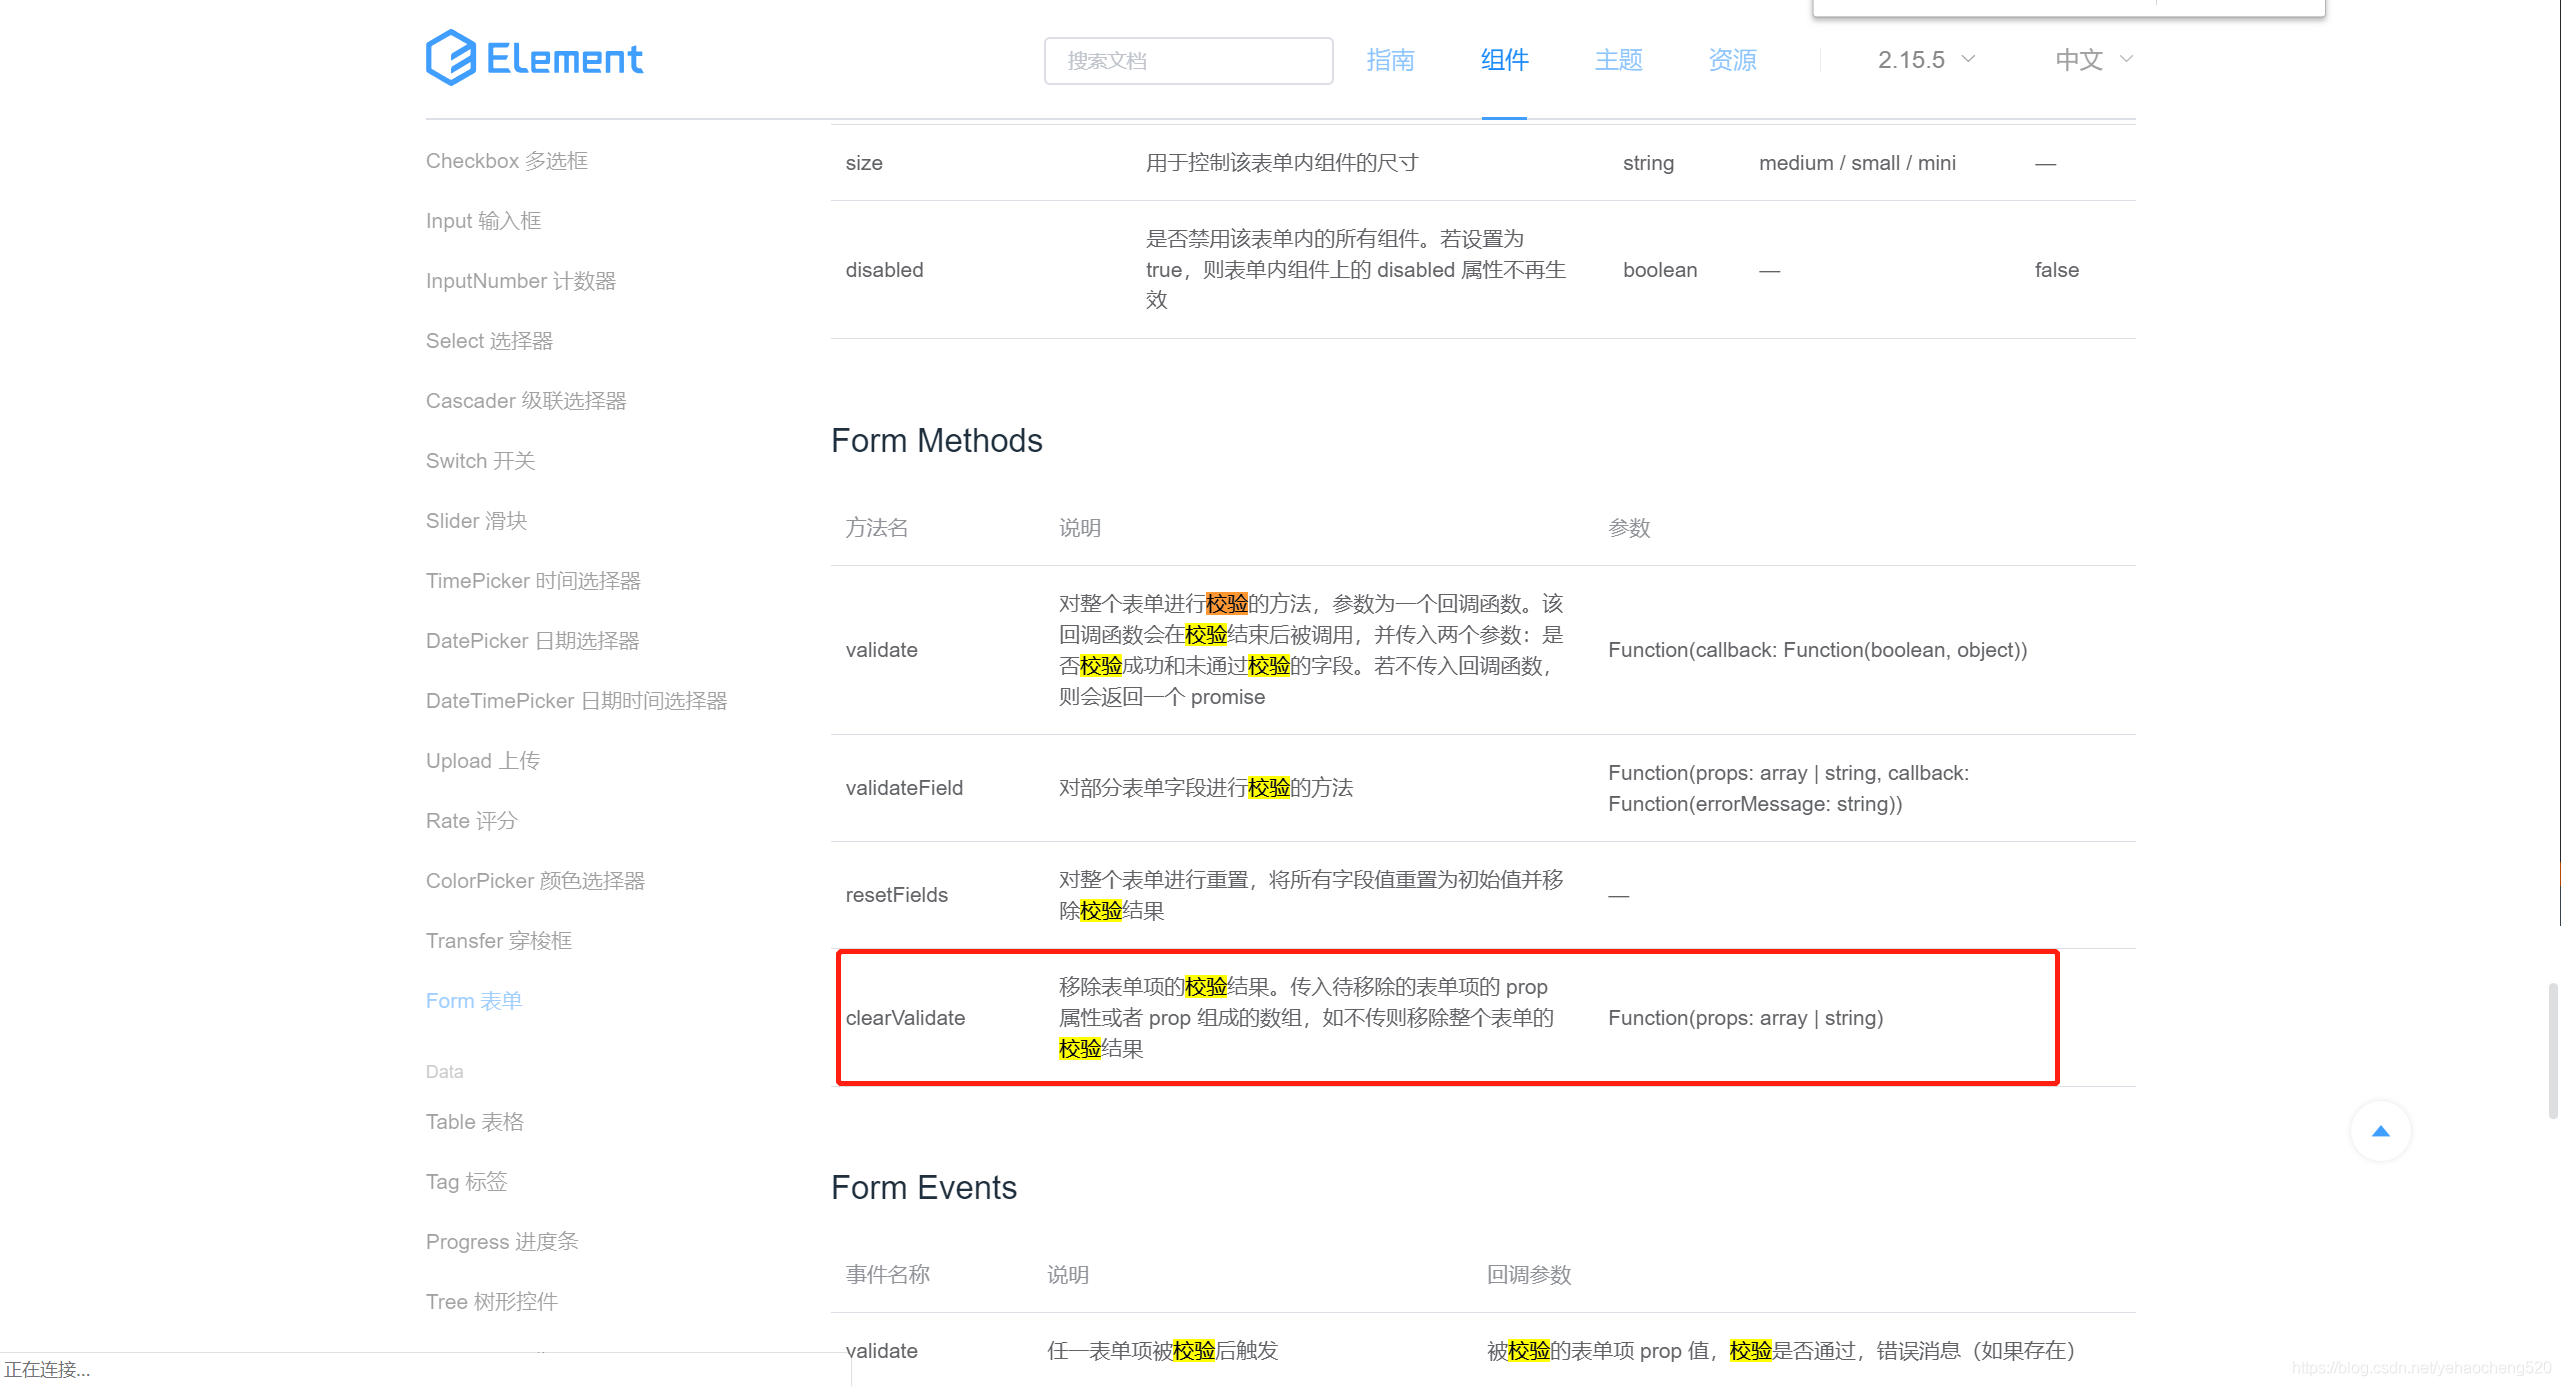Image resolution: width=2561 pixels, height=1386 pixels.
Task: Open the 资源 menu item
Action: pos(1732,60)
